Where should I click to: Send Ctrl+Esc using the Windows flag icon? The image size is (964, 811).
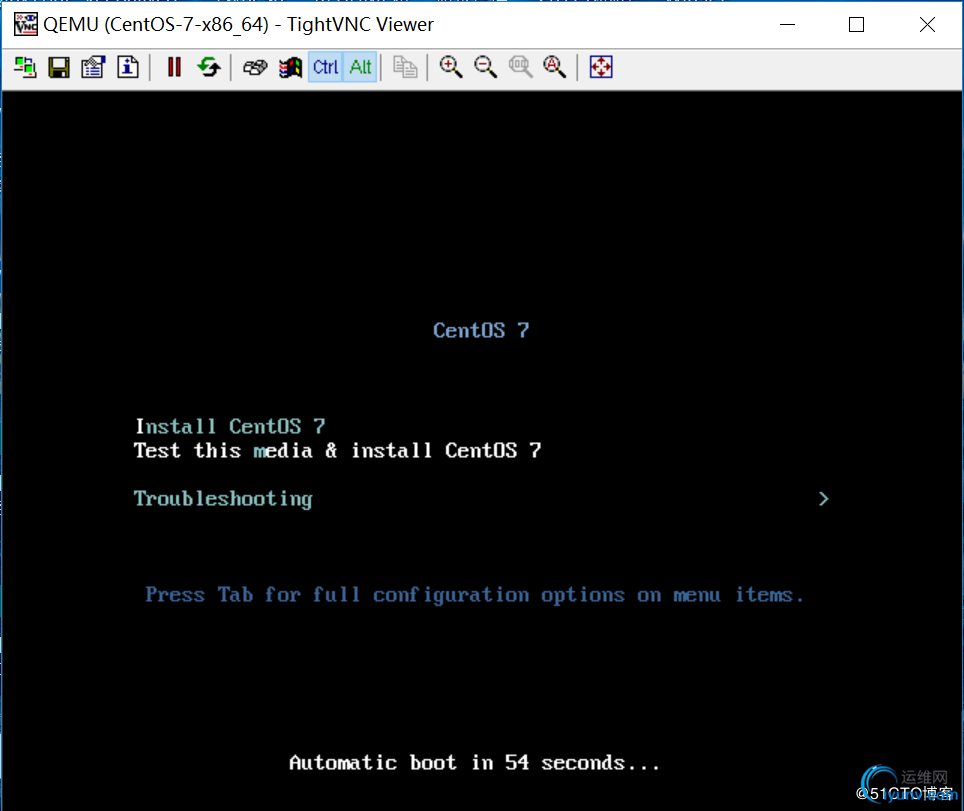(x=290, y=67)
